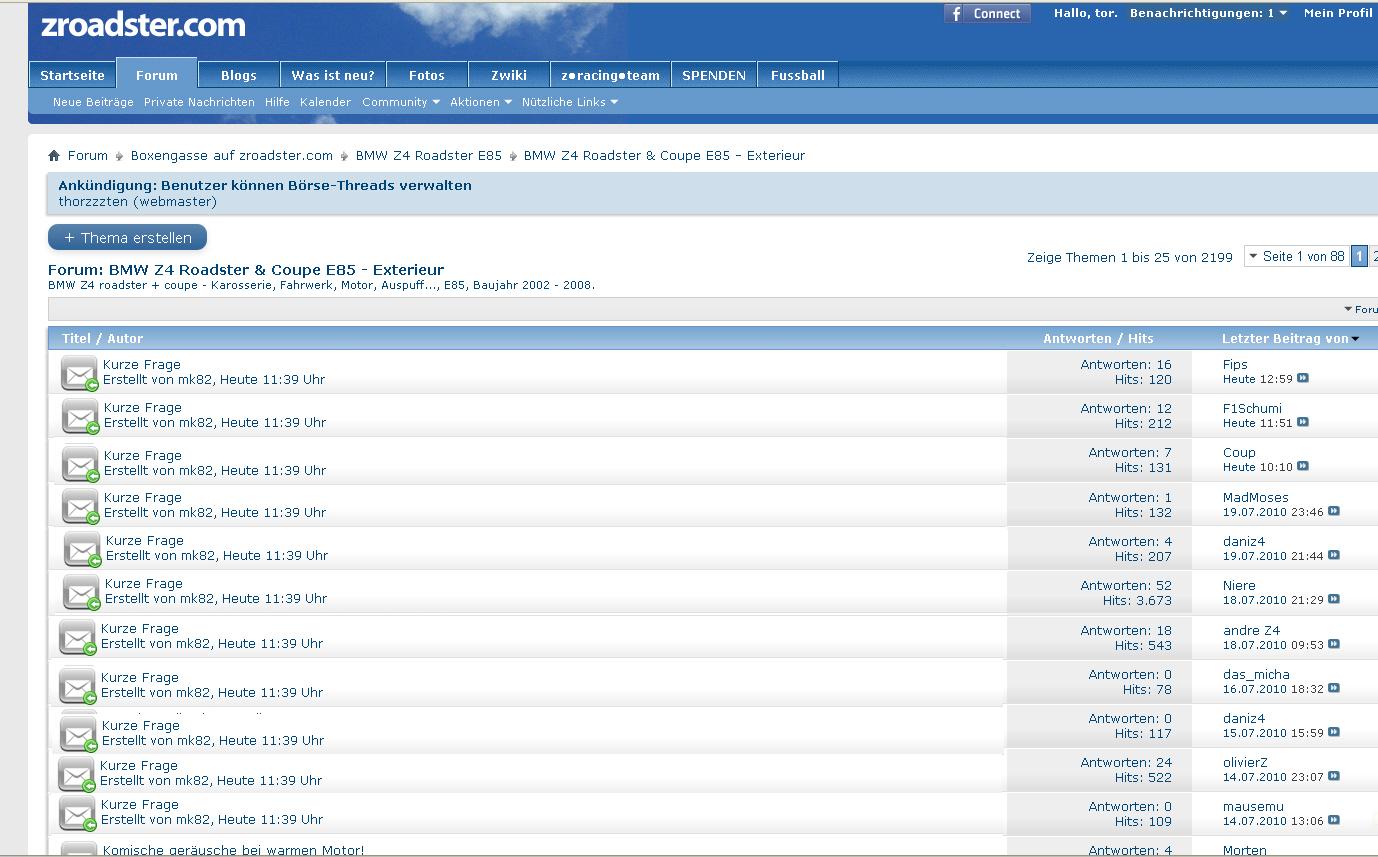Open the Aktionen dropdown
The width and height of the screenshot is (1378, 857).
[480, 102]
